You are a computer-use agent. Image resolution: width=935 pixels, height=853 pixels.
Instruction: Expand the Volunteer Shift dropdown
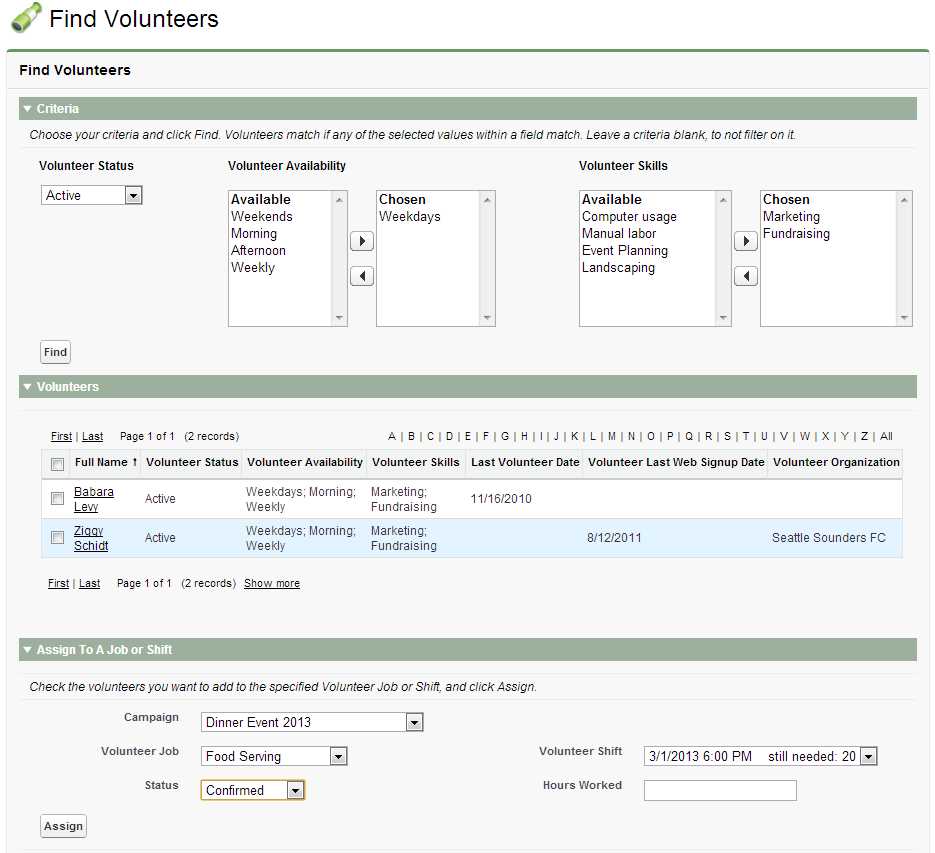(760, 757)
